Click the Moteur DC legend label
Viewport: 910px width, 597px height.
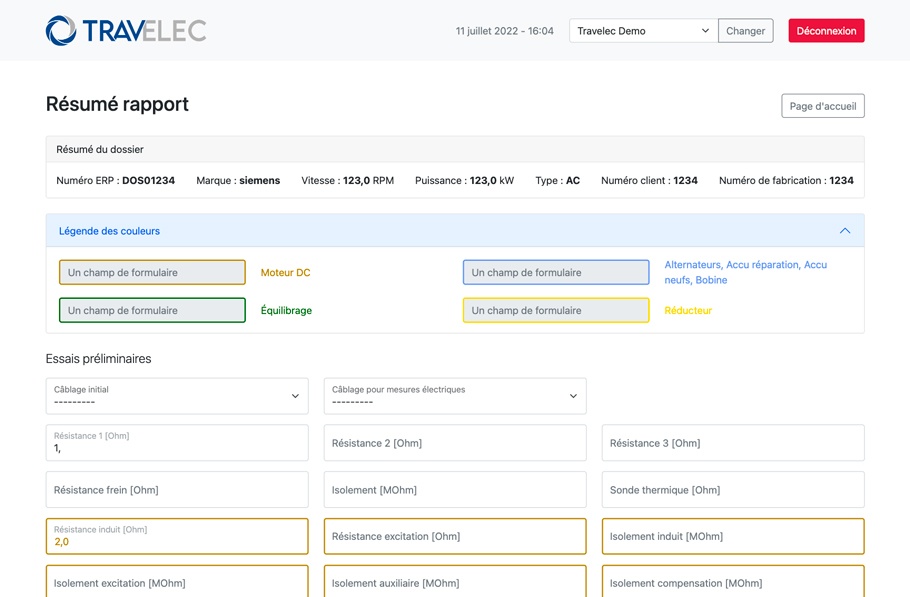[286, 273]
